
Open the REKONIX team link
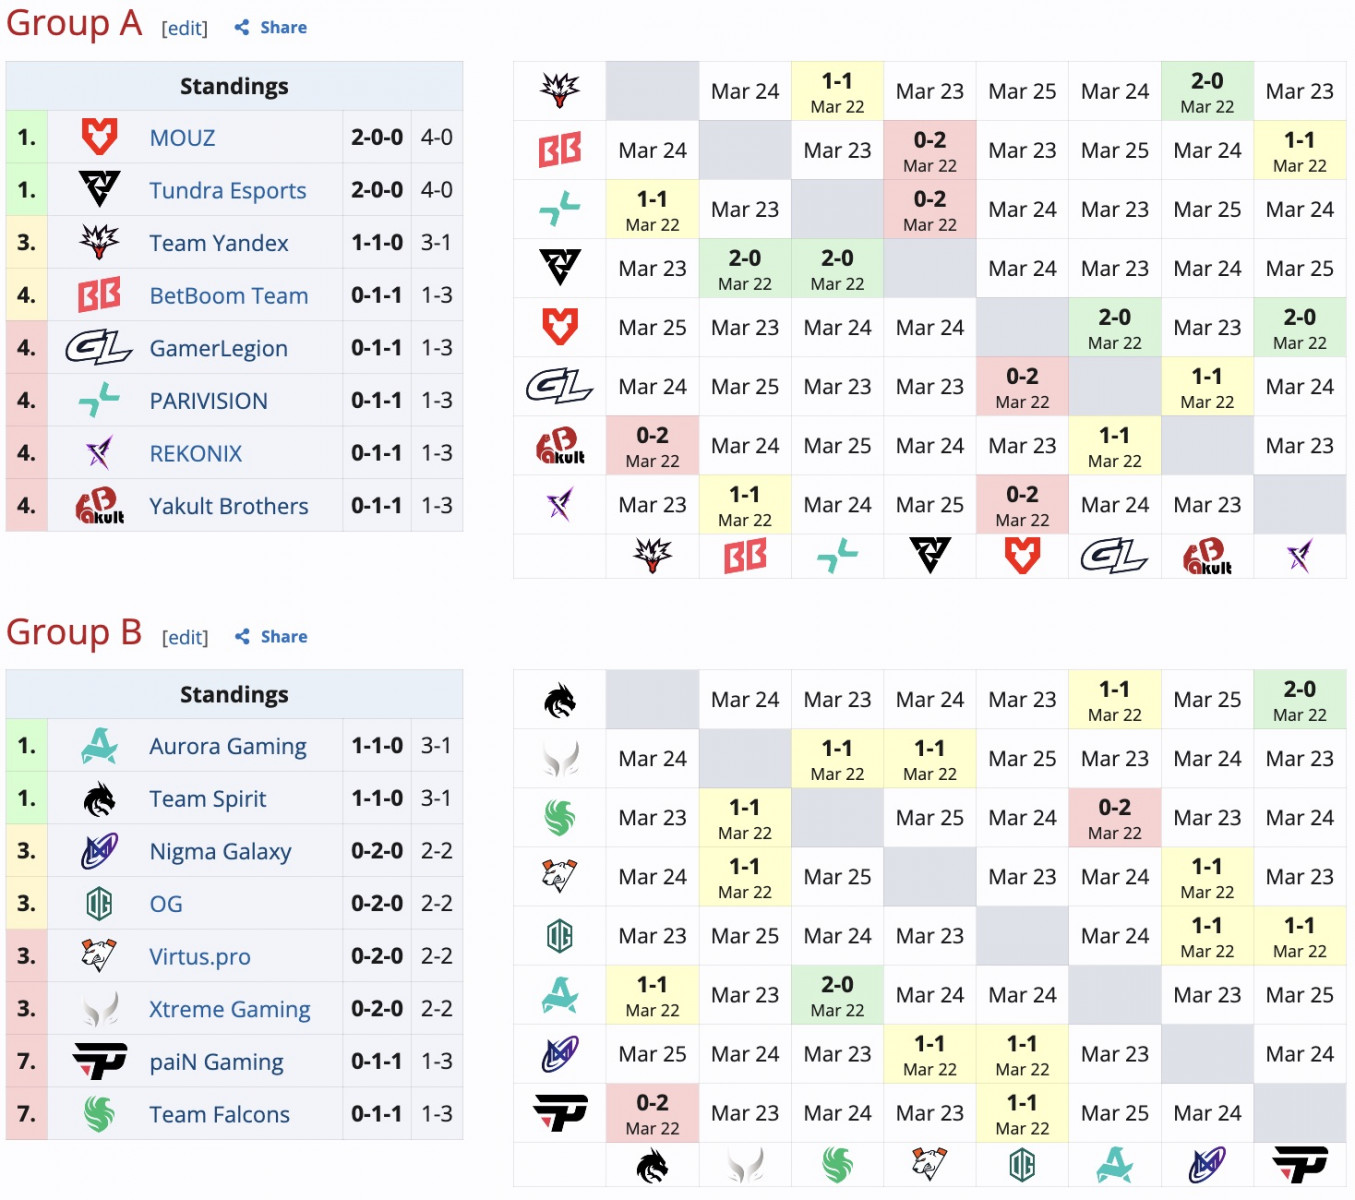[195, 454]
